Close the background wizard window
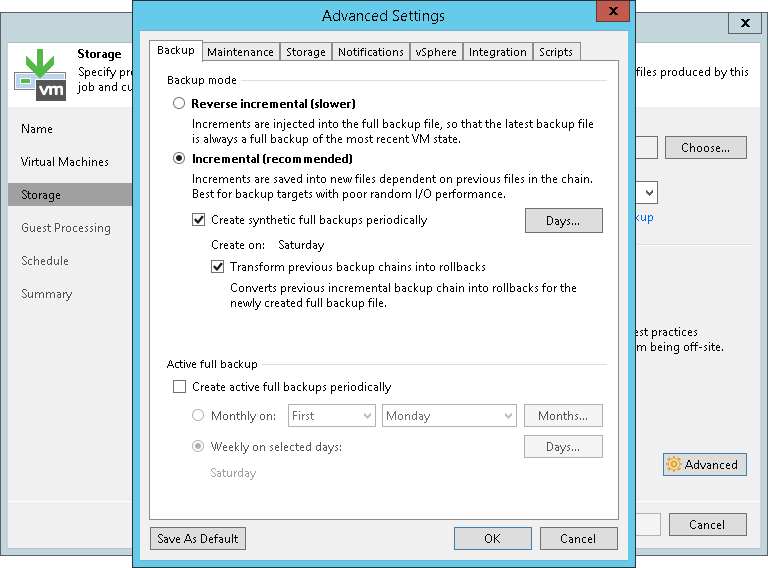768x568 pixels. coord(745,23)
